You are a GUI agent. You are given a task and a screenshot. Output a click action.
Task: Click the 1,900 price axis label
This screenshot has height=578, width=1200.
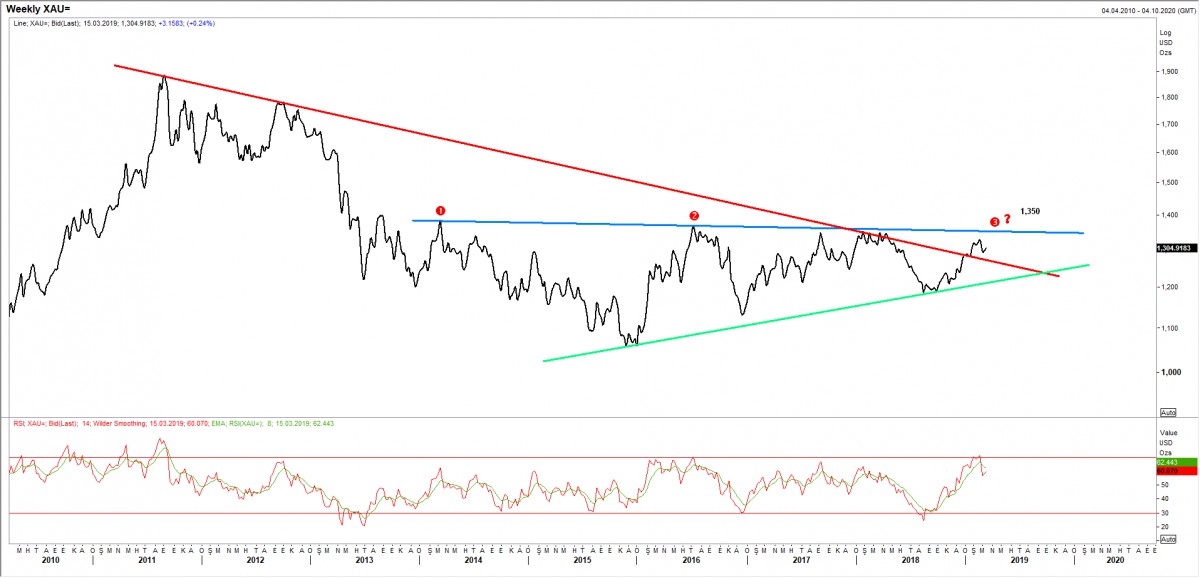1166,72
